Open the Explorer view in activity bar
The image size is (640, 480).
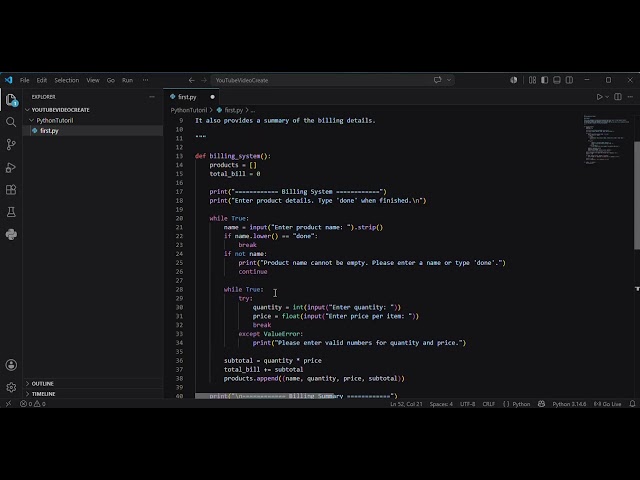point(11,100)
